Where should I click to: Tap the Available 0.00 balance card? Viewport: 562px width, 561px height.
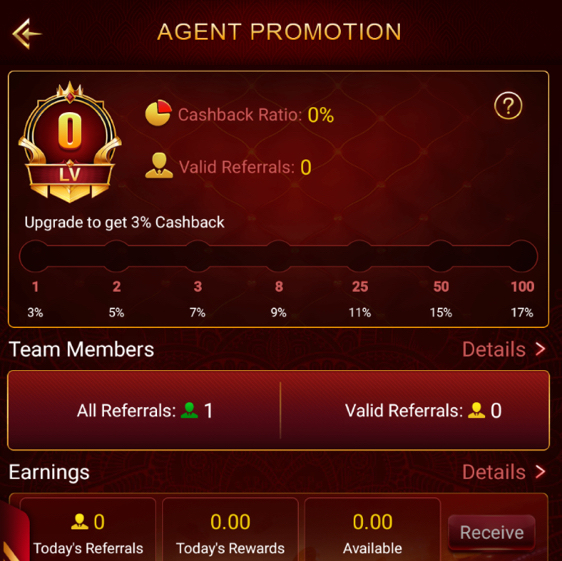(x=372, y=529)
